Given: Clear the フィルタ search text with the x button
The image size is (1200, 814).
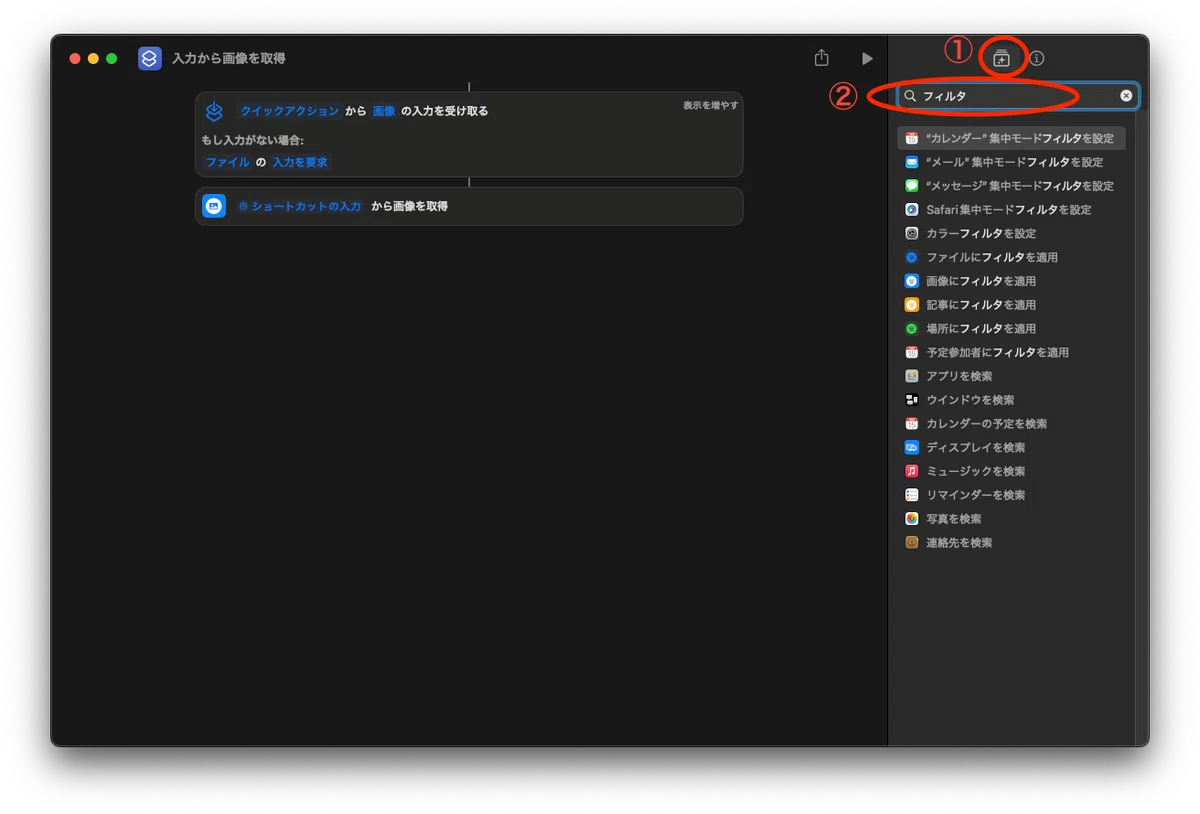Looking at the screenshot, I should point(1126,96).
